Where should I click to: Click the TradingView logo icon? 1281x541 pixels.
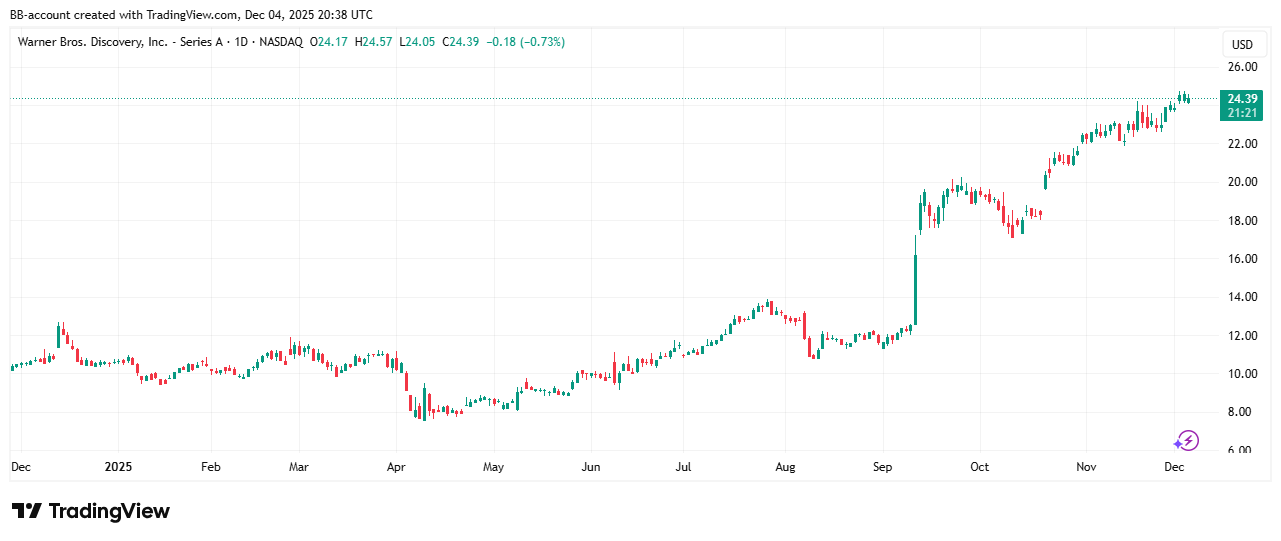27,511
